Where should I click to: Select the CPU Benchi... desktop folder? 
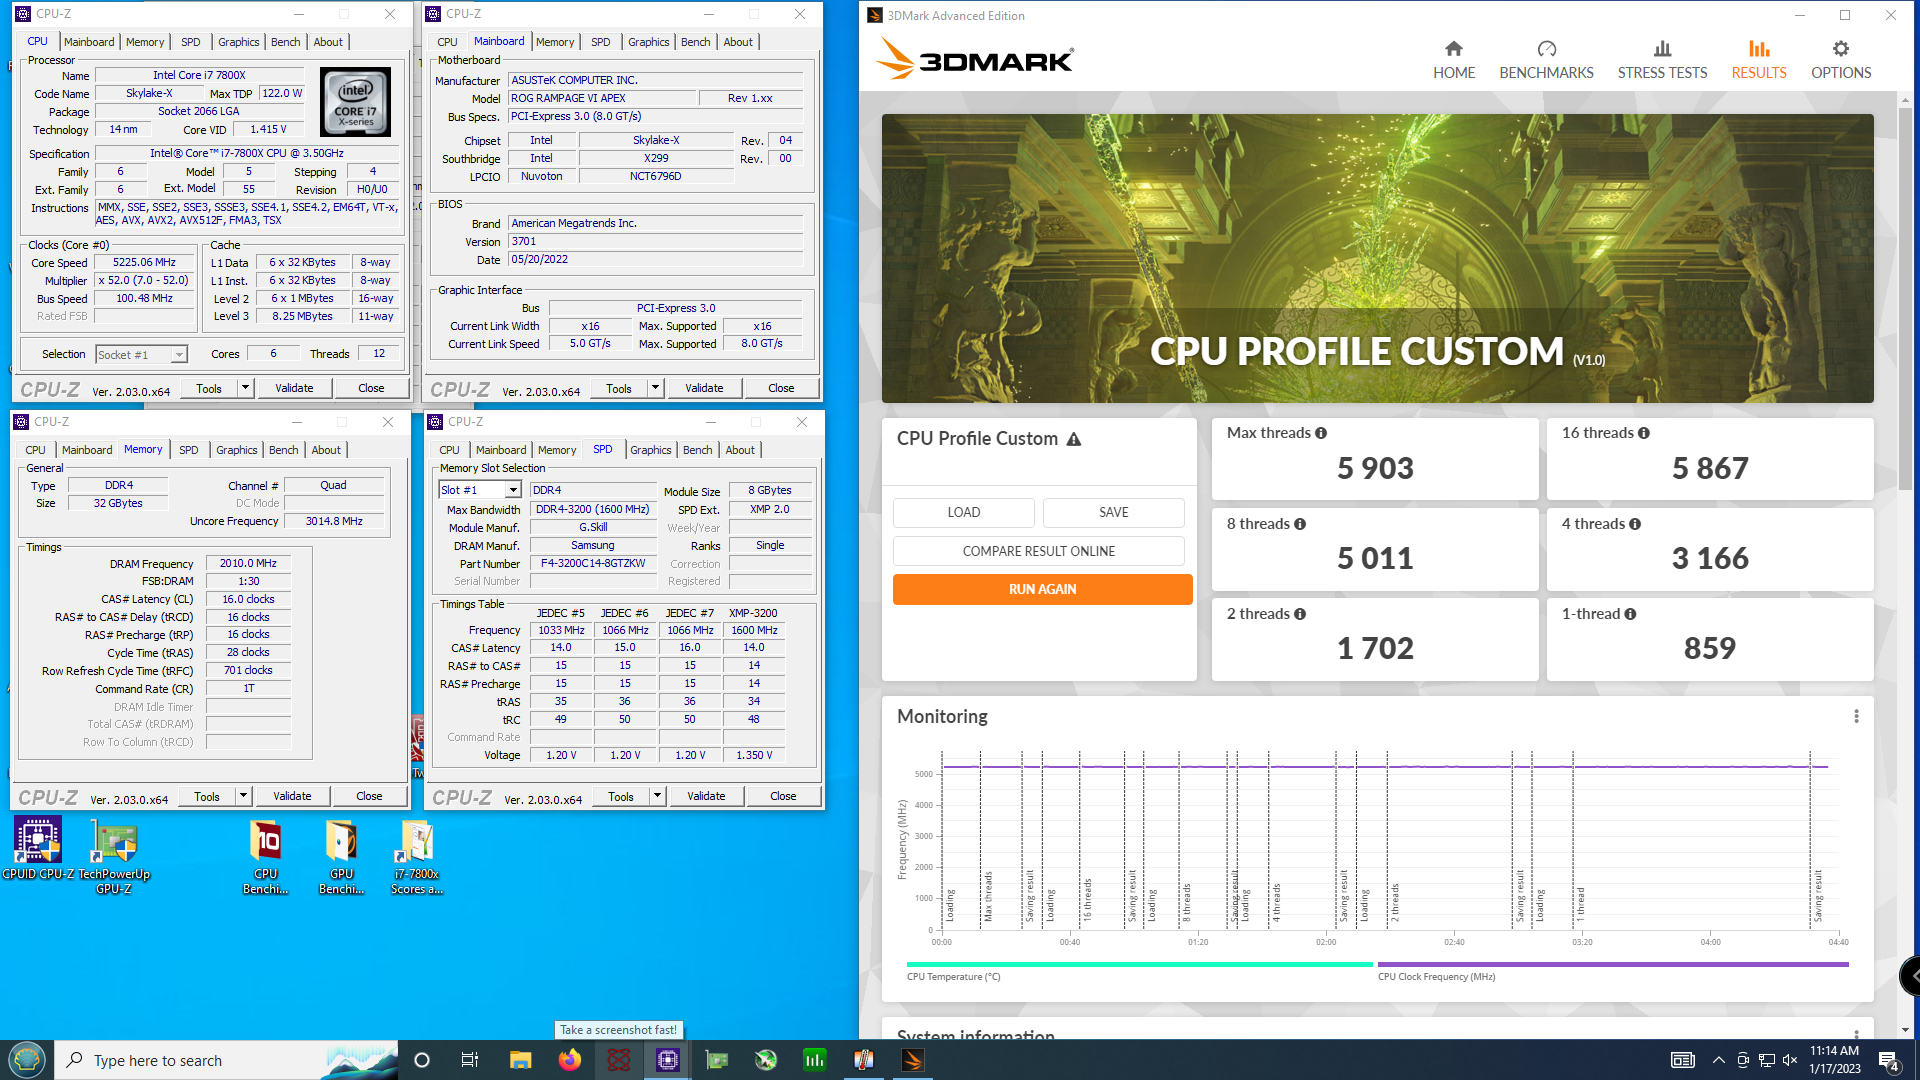coord(265,856)
